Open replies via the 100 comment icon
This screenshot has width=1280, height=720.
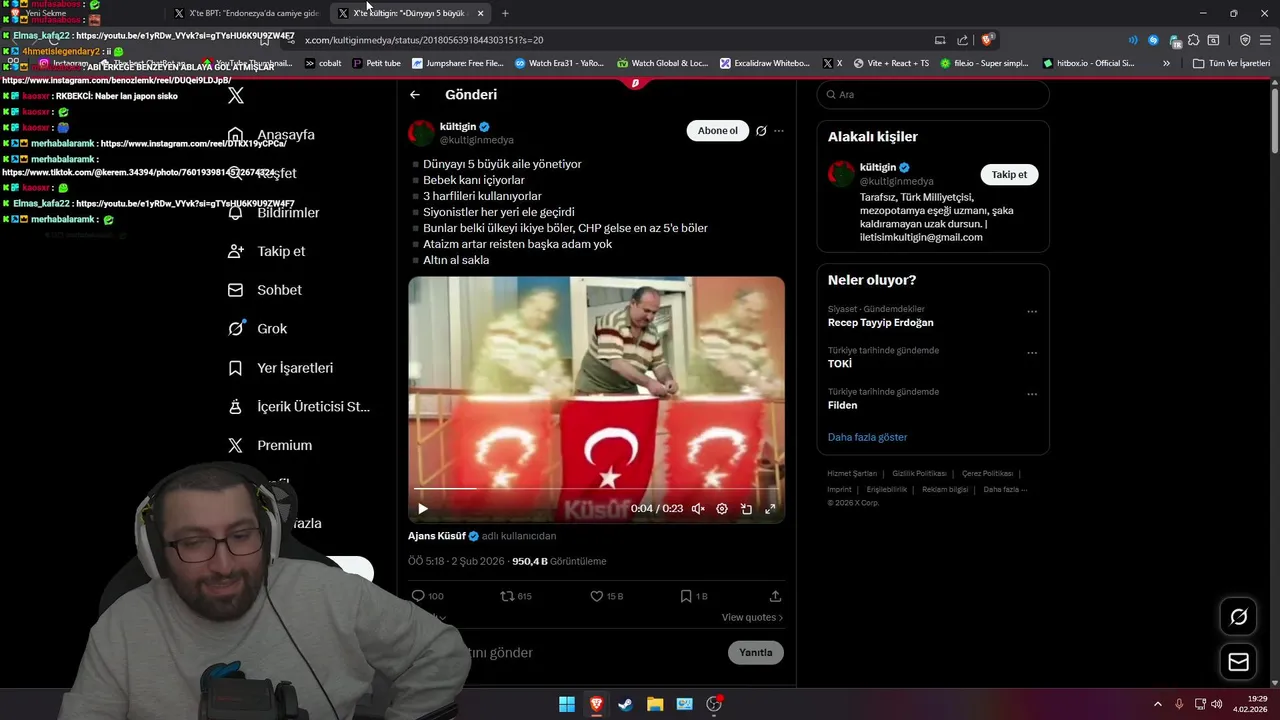427,596
